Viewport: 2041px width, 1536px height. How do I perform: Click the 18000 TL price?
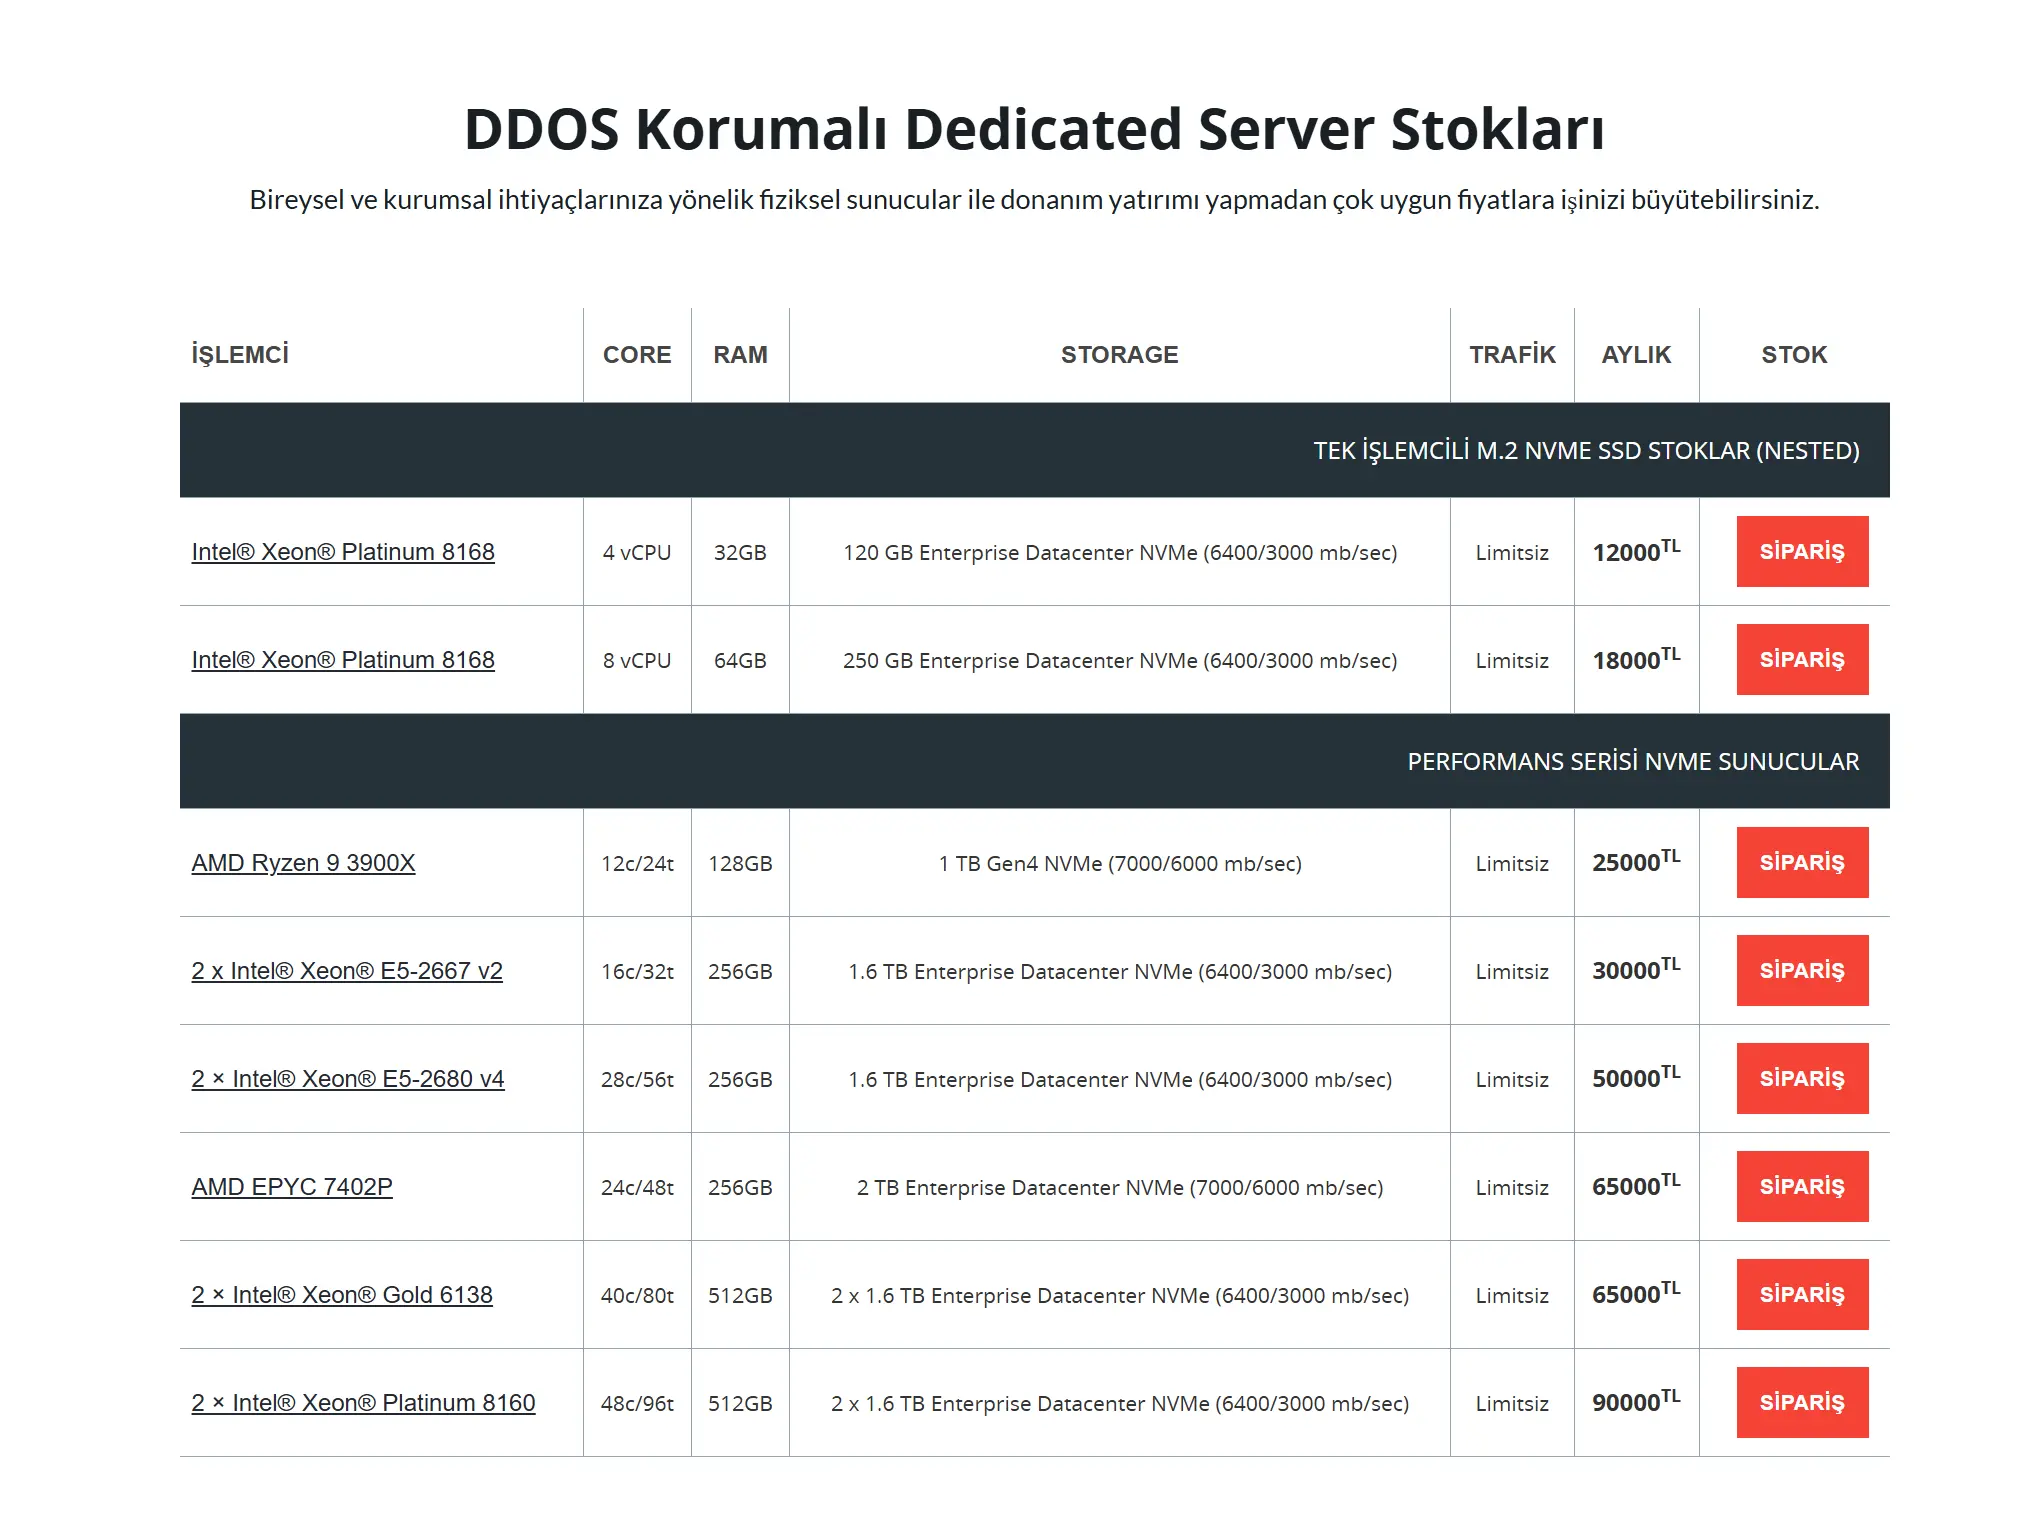pyautogui.click(x=1636, y=659)
